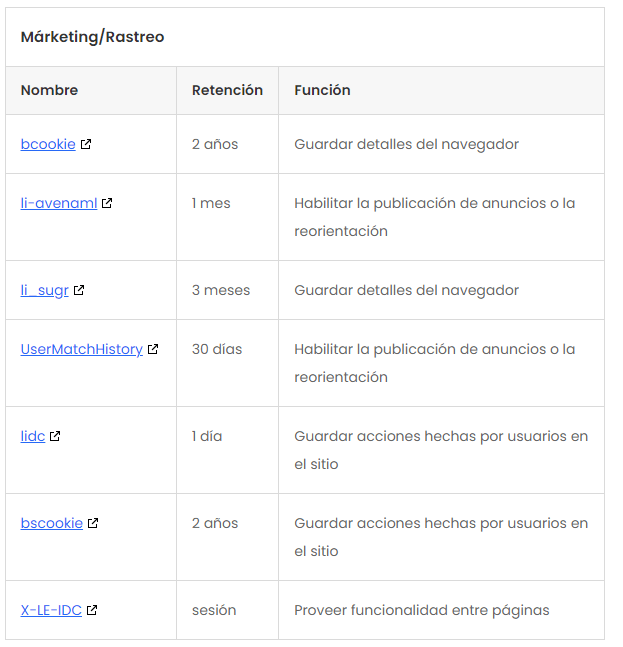
Task: Click the external link icon beside lidc
Action: 55,436
